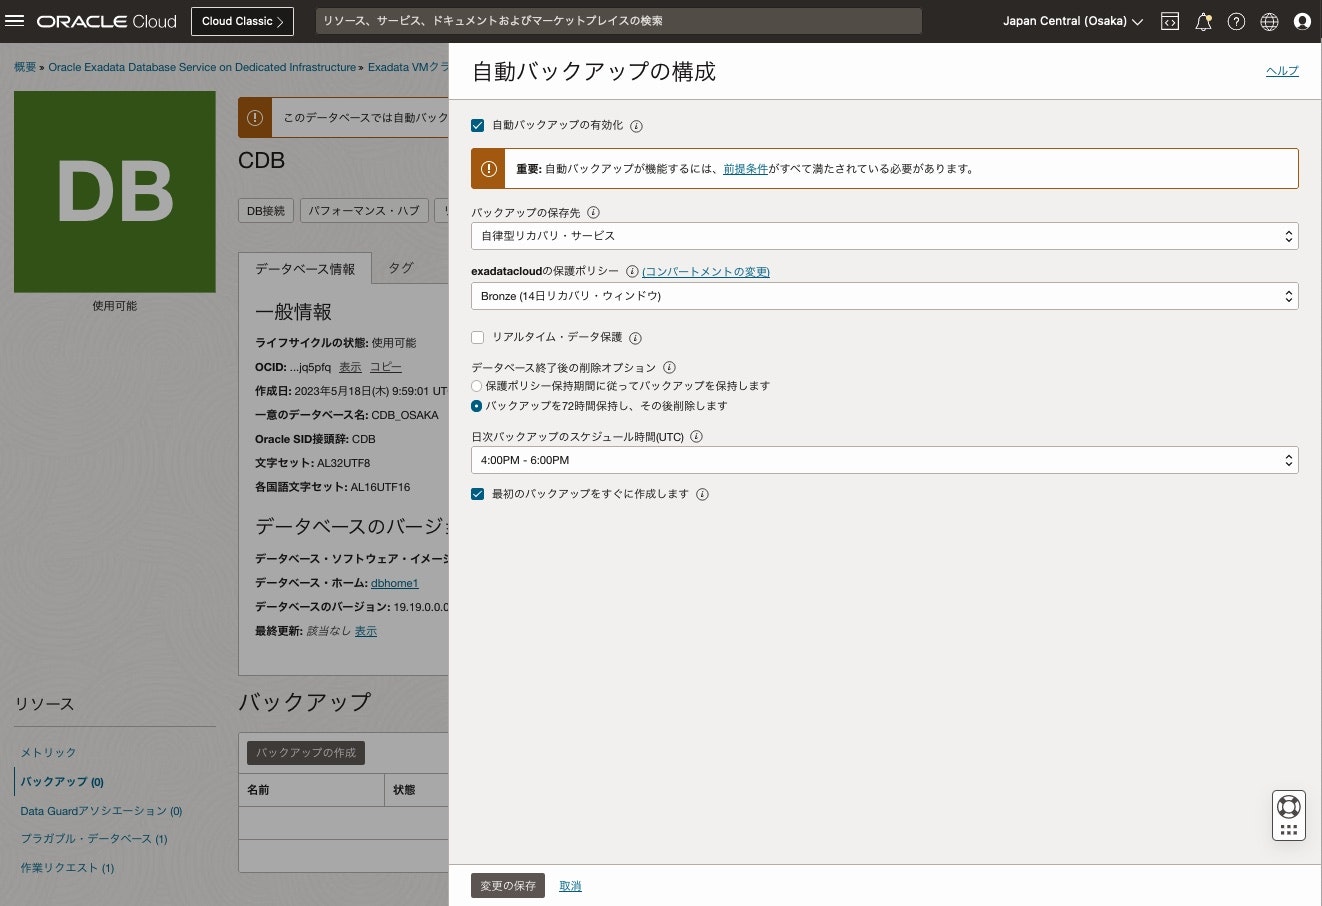The image size is (1322, 906).
Task: Change the Bronze protection policy dropdown
Action: click(x=884, y=296)
